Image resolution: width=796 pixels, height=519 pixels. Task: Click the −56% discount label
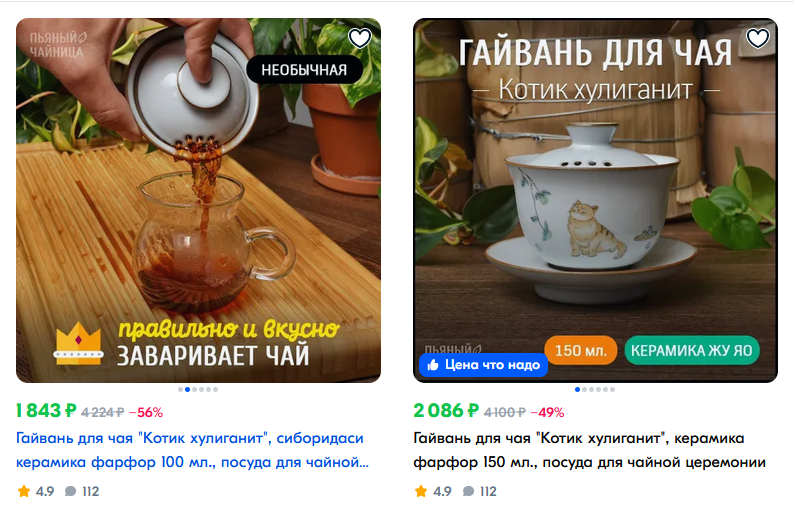146,412
